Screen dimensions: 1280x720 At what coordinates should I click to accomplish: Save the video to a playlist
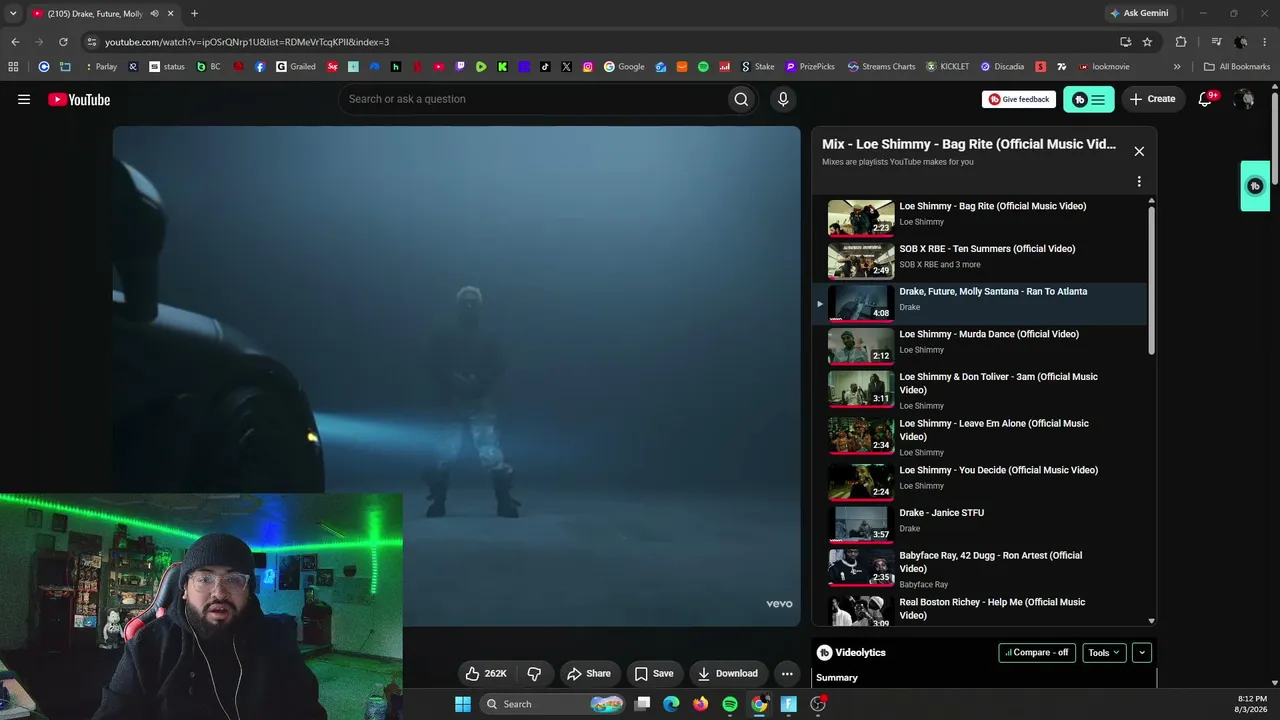654,674
